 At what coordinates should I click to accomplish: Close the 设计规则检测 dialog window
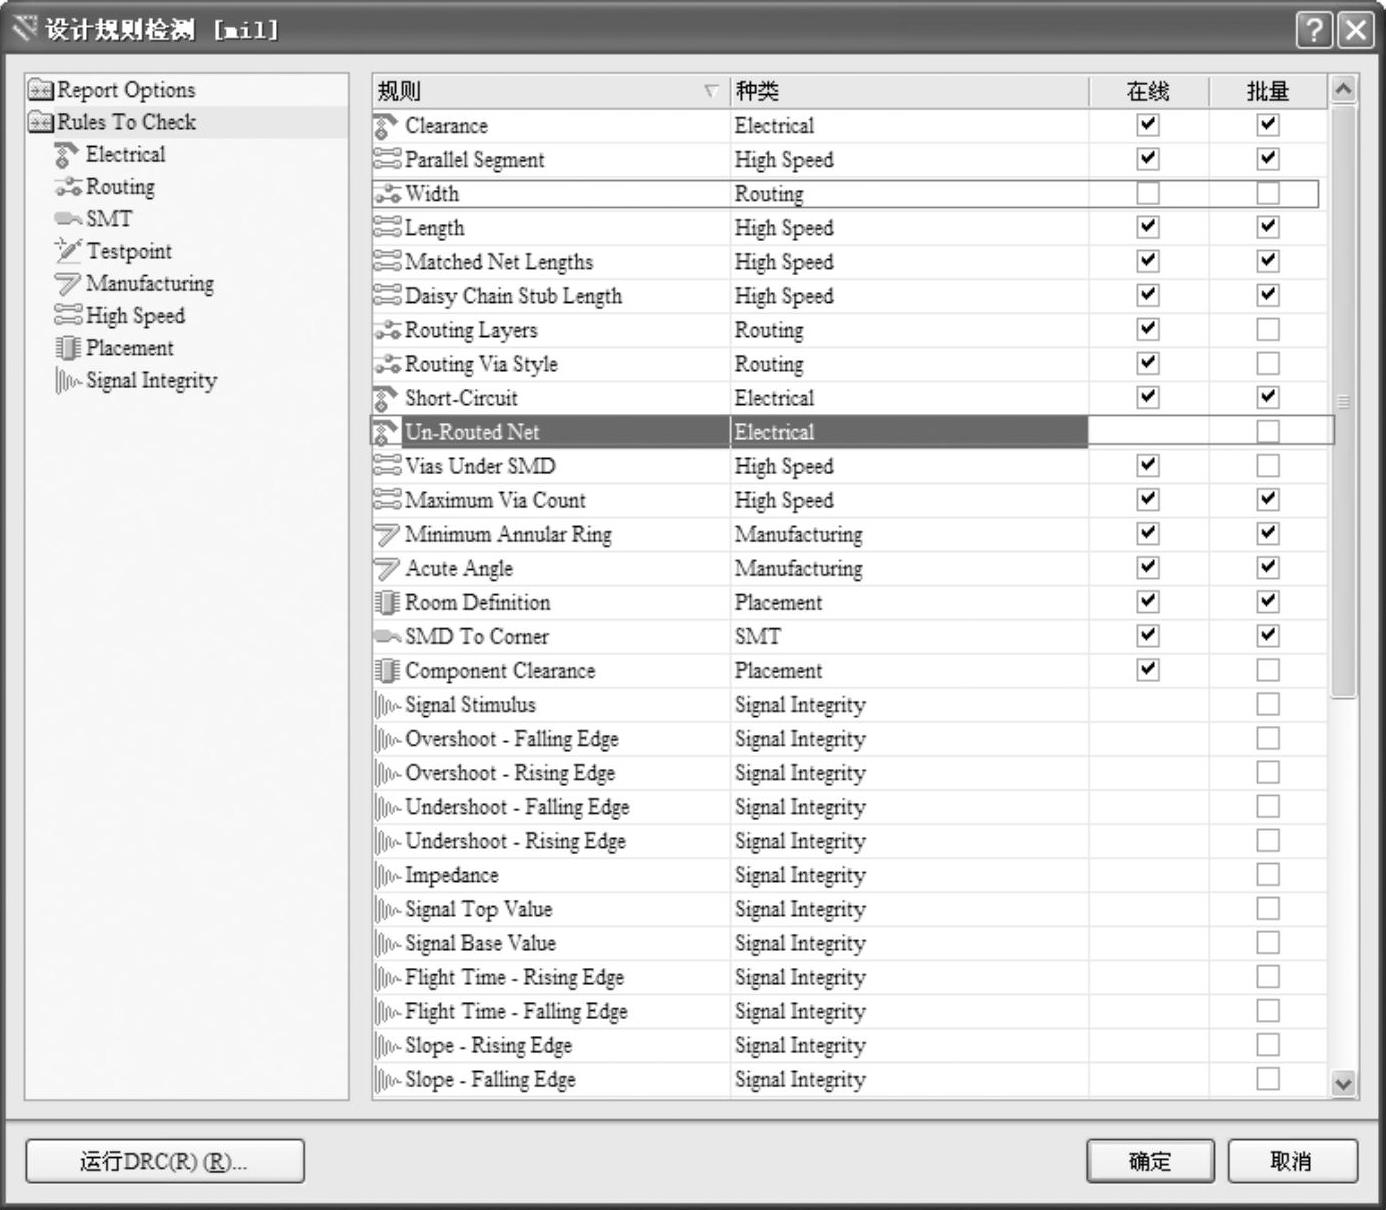coord(1356,30)
